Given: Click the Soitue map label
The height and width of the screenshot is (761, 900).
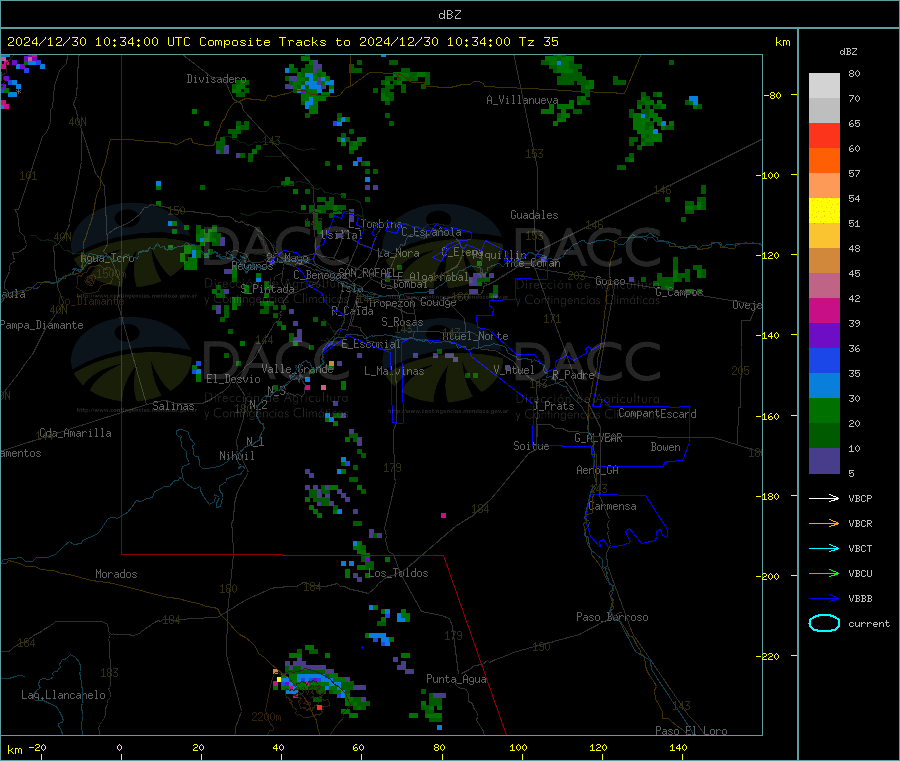Looking at the screenshot, I should [531, 446].
